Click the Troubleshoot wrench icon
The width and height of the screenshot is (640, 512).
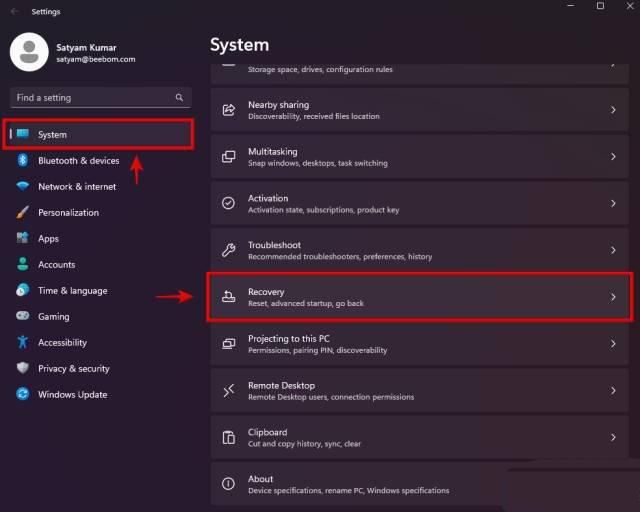(228, 250)
